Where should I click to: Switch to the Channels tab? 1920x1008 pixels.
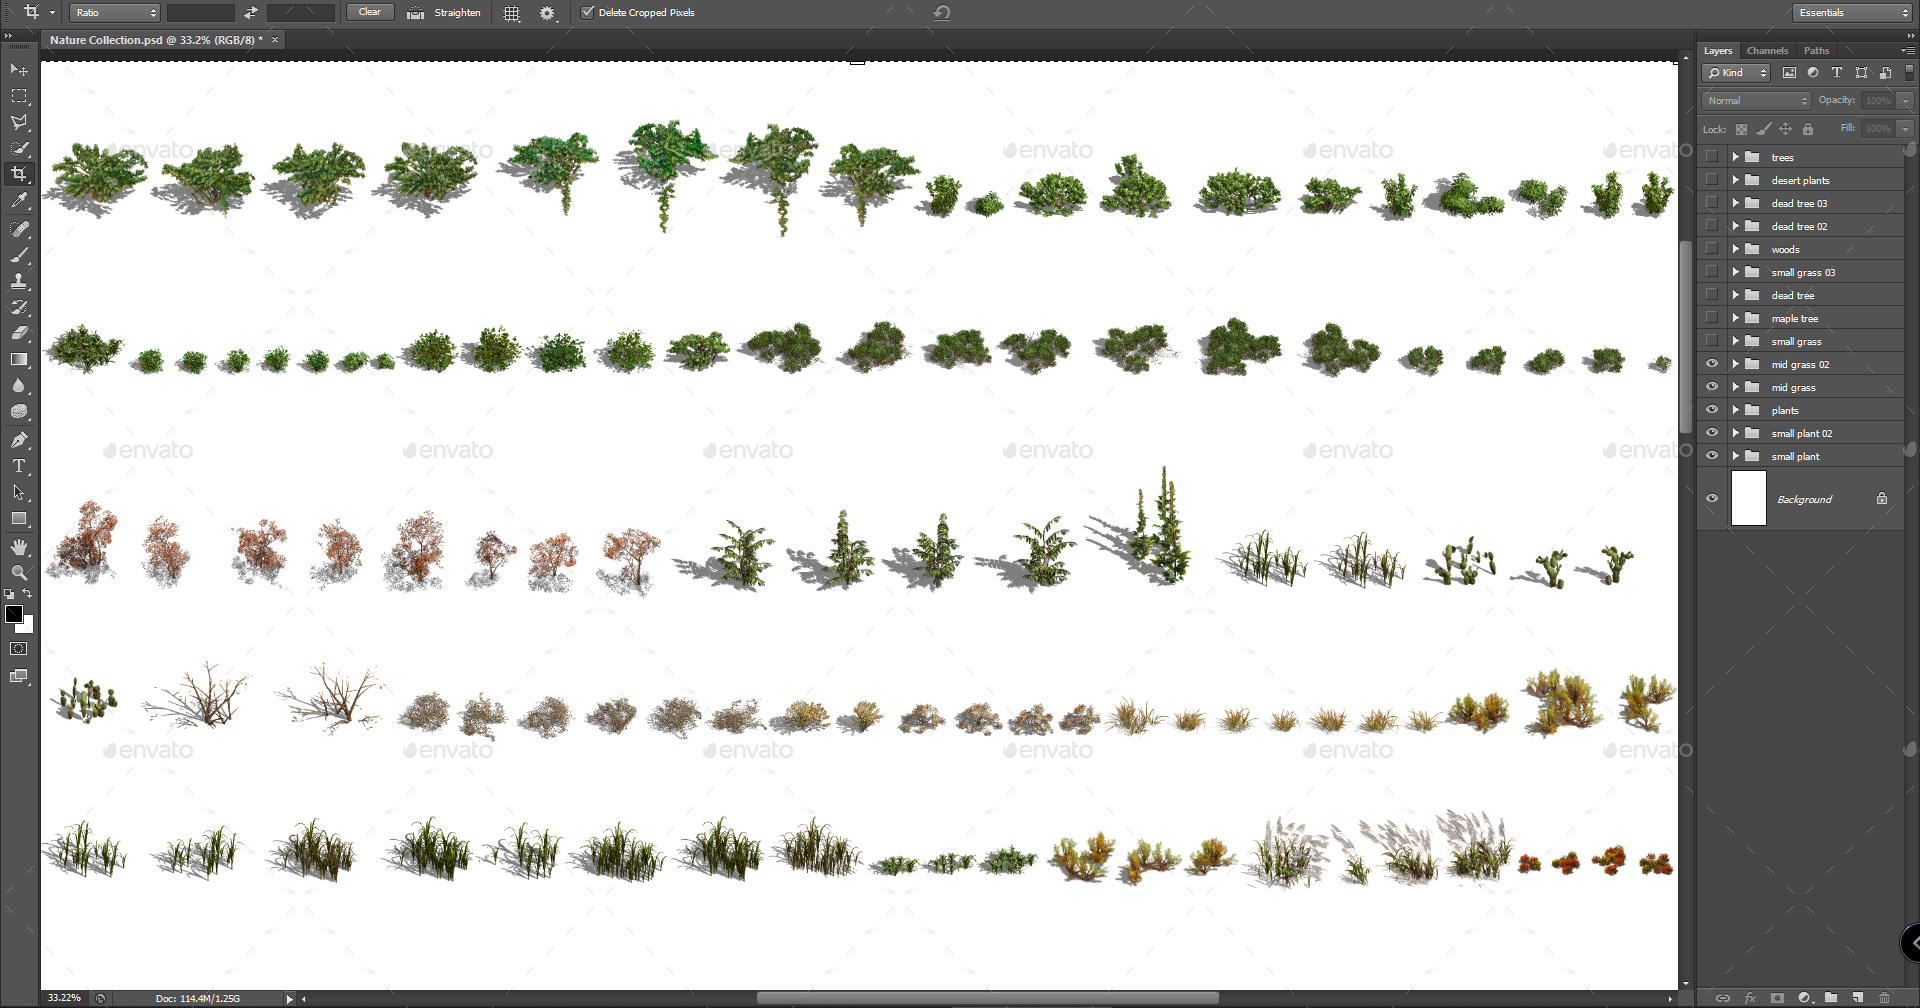(x=1767, y=50)
